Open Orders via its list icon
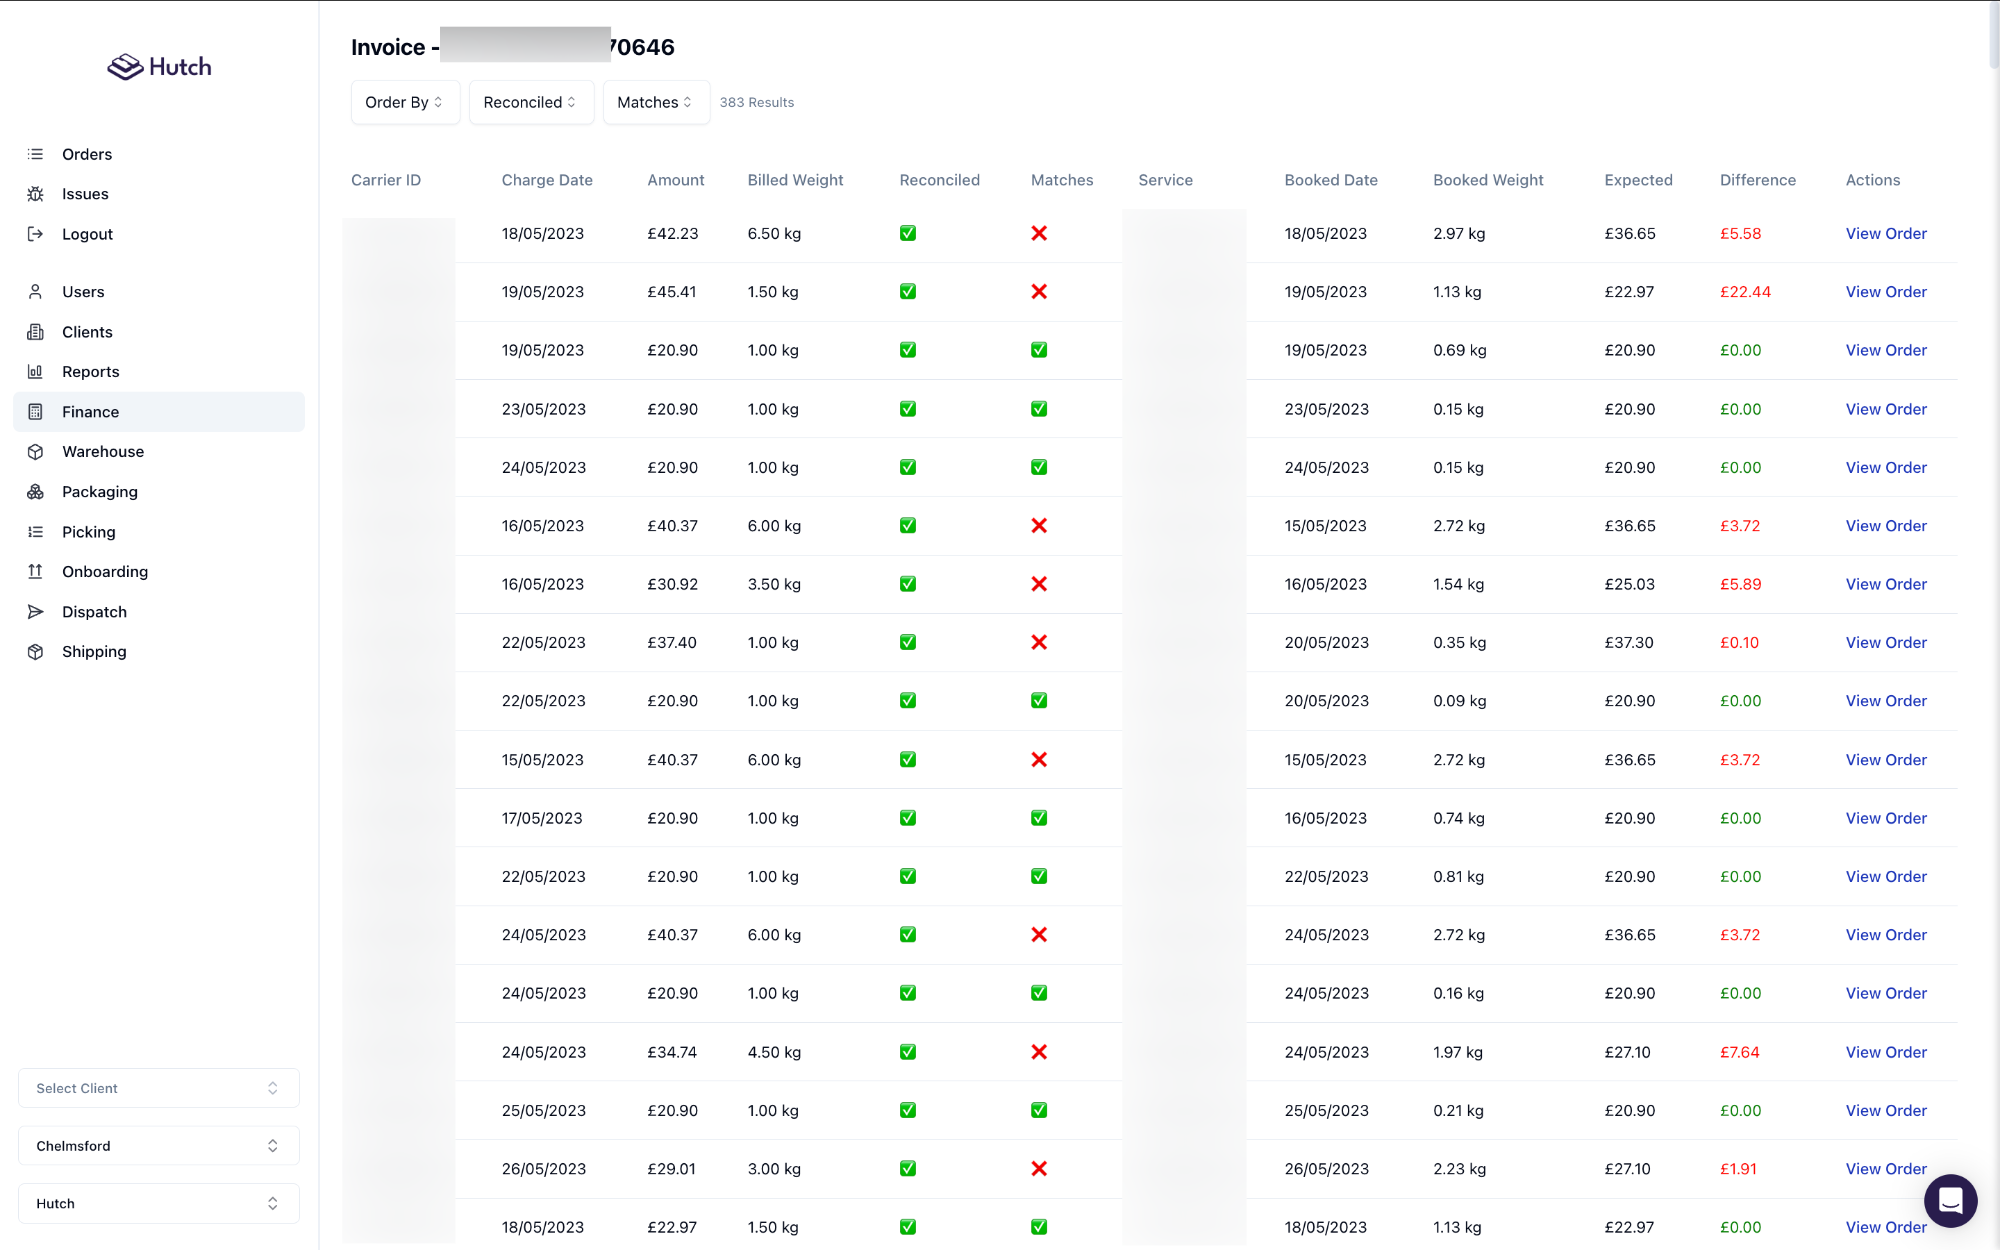Viewport: 2000px width, 1250px height. click(35, 154)
